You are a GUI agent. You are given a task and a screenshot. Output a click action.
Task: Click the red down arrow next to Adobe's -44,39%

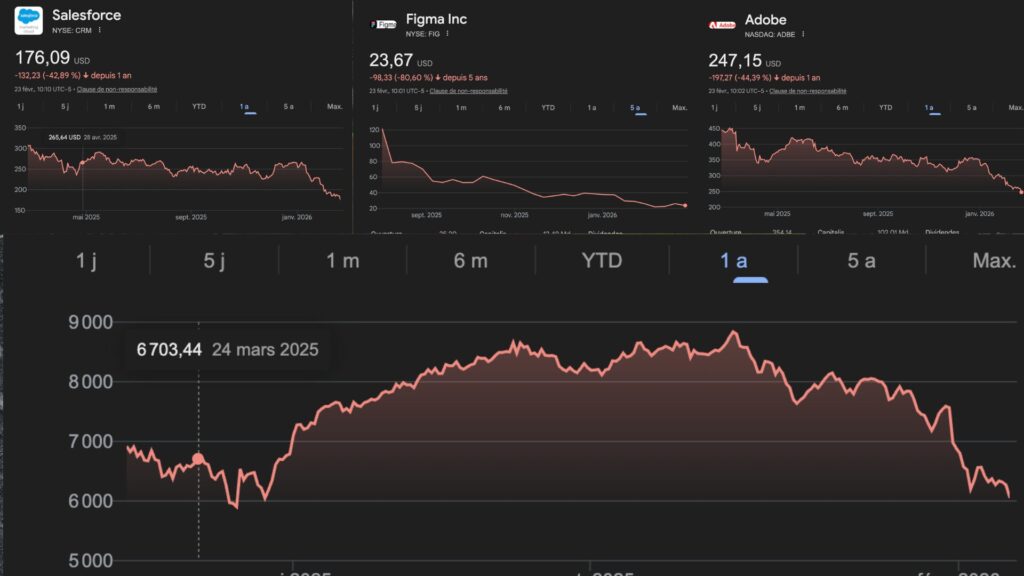click(775, 76)
